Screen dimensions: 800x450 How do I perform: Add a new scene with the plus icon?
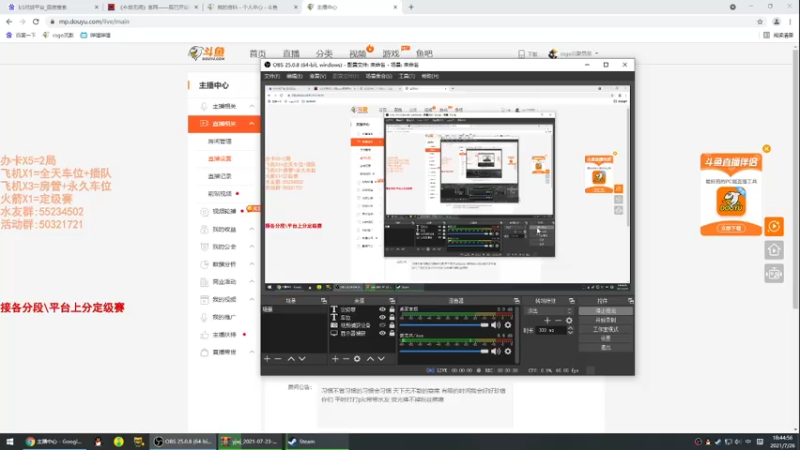tap(267, 359)
